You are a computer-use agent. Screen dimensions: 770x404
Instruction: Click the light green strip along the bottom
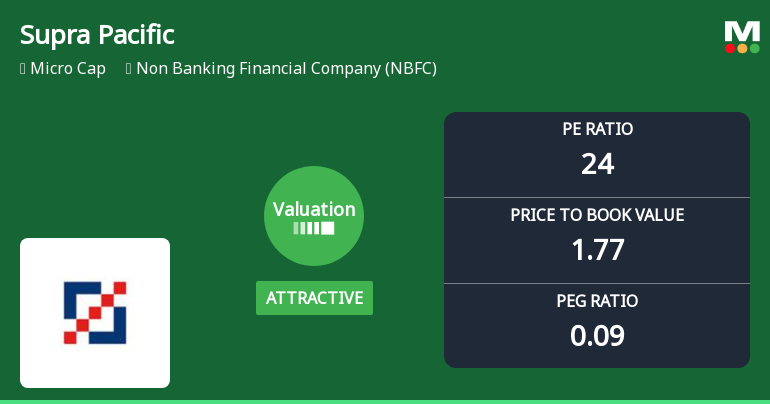(x=385, y=401)
